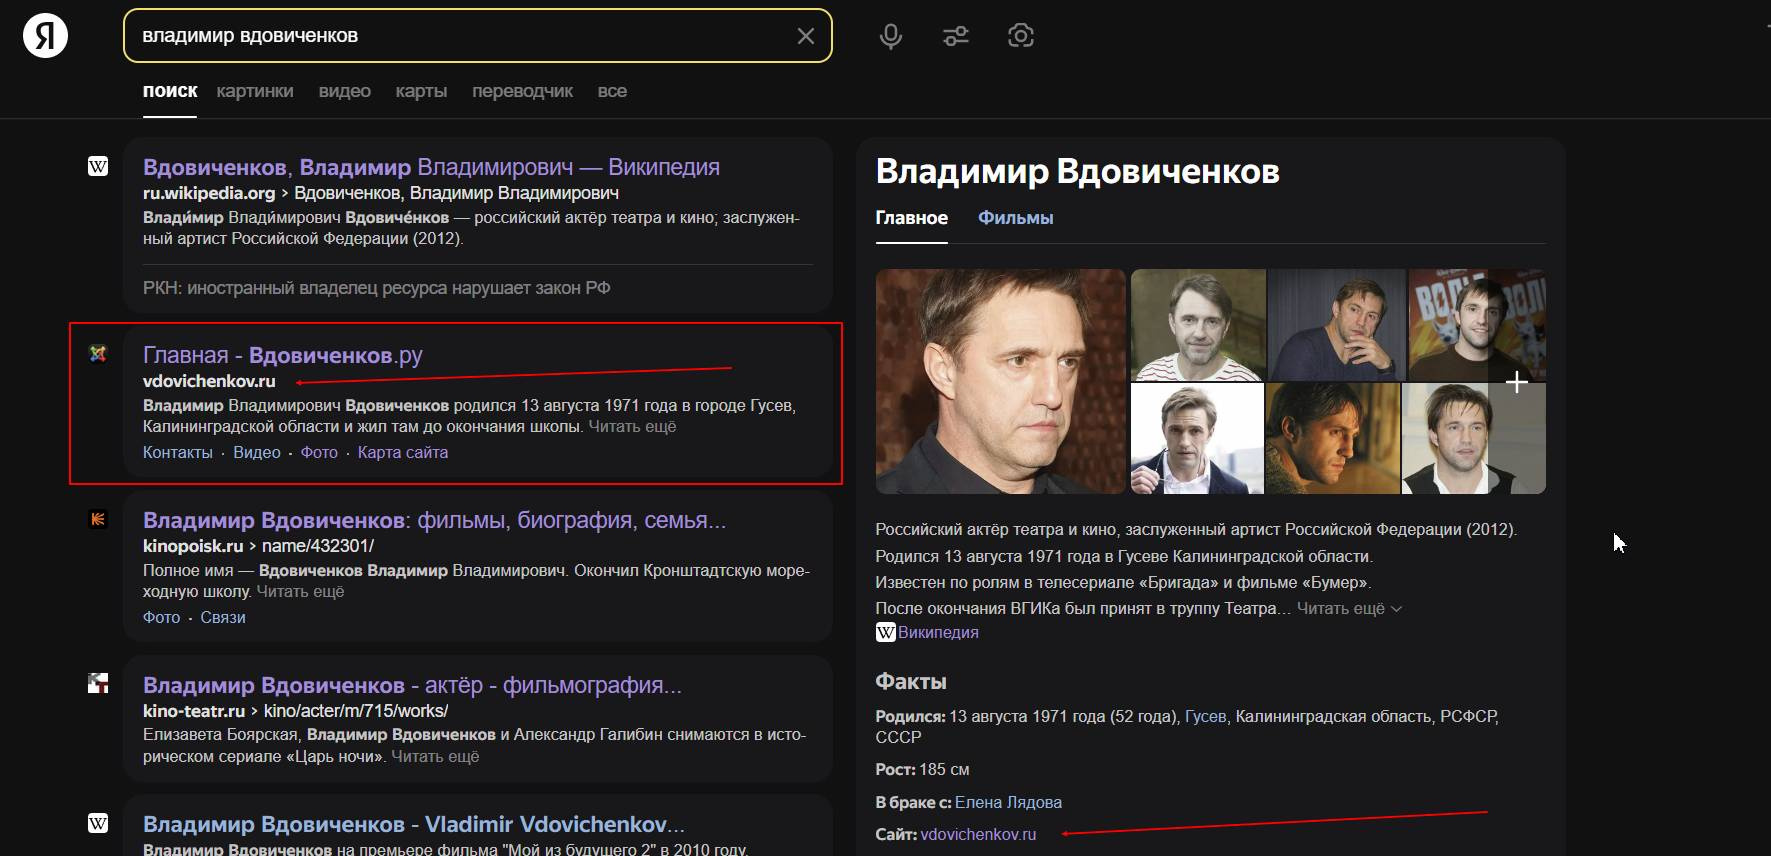Image resolution: width=1771 pixels, height=856 pixels.
Task: Open the Видео sitelink
Action: (257, 452)
